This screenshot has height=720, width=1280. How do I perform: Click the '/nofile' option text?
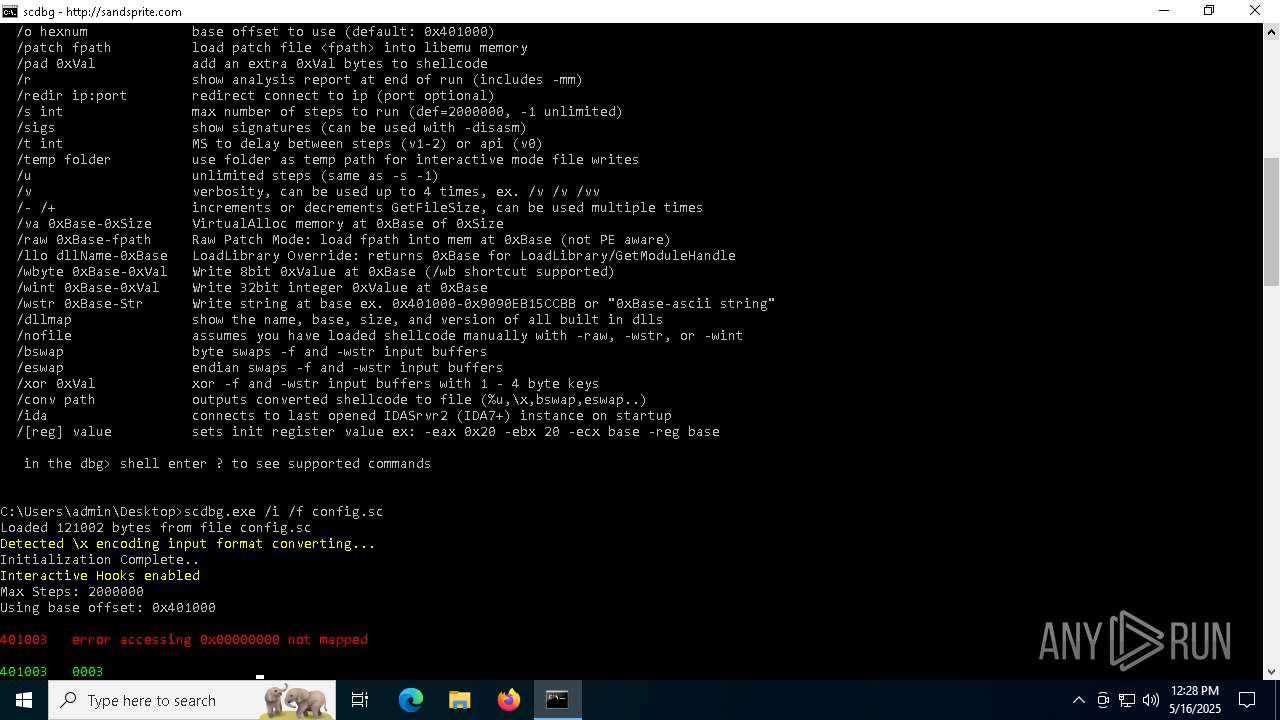(44, 336)
